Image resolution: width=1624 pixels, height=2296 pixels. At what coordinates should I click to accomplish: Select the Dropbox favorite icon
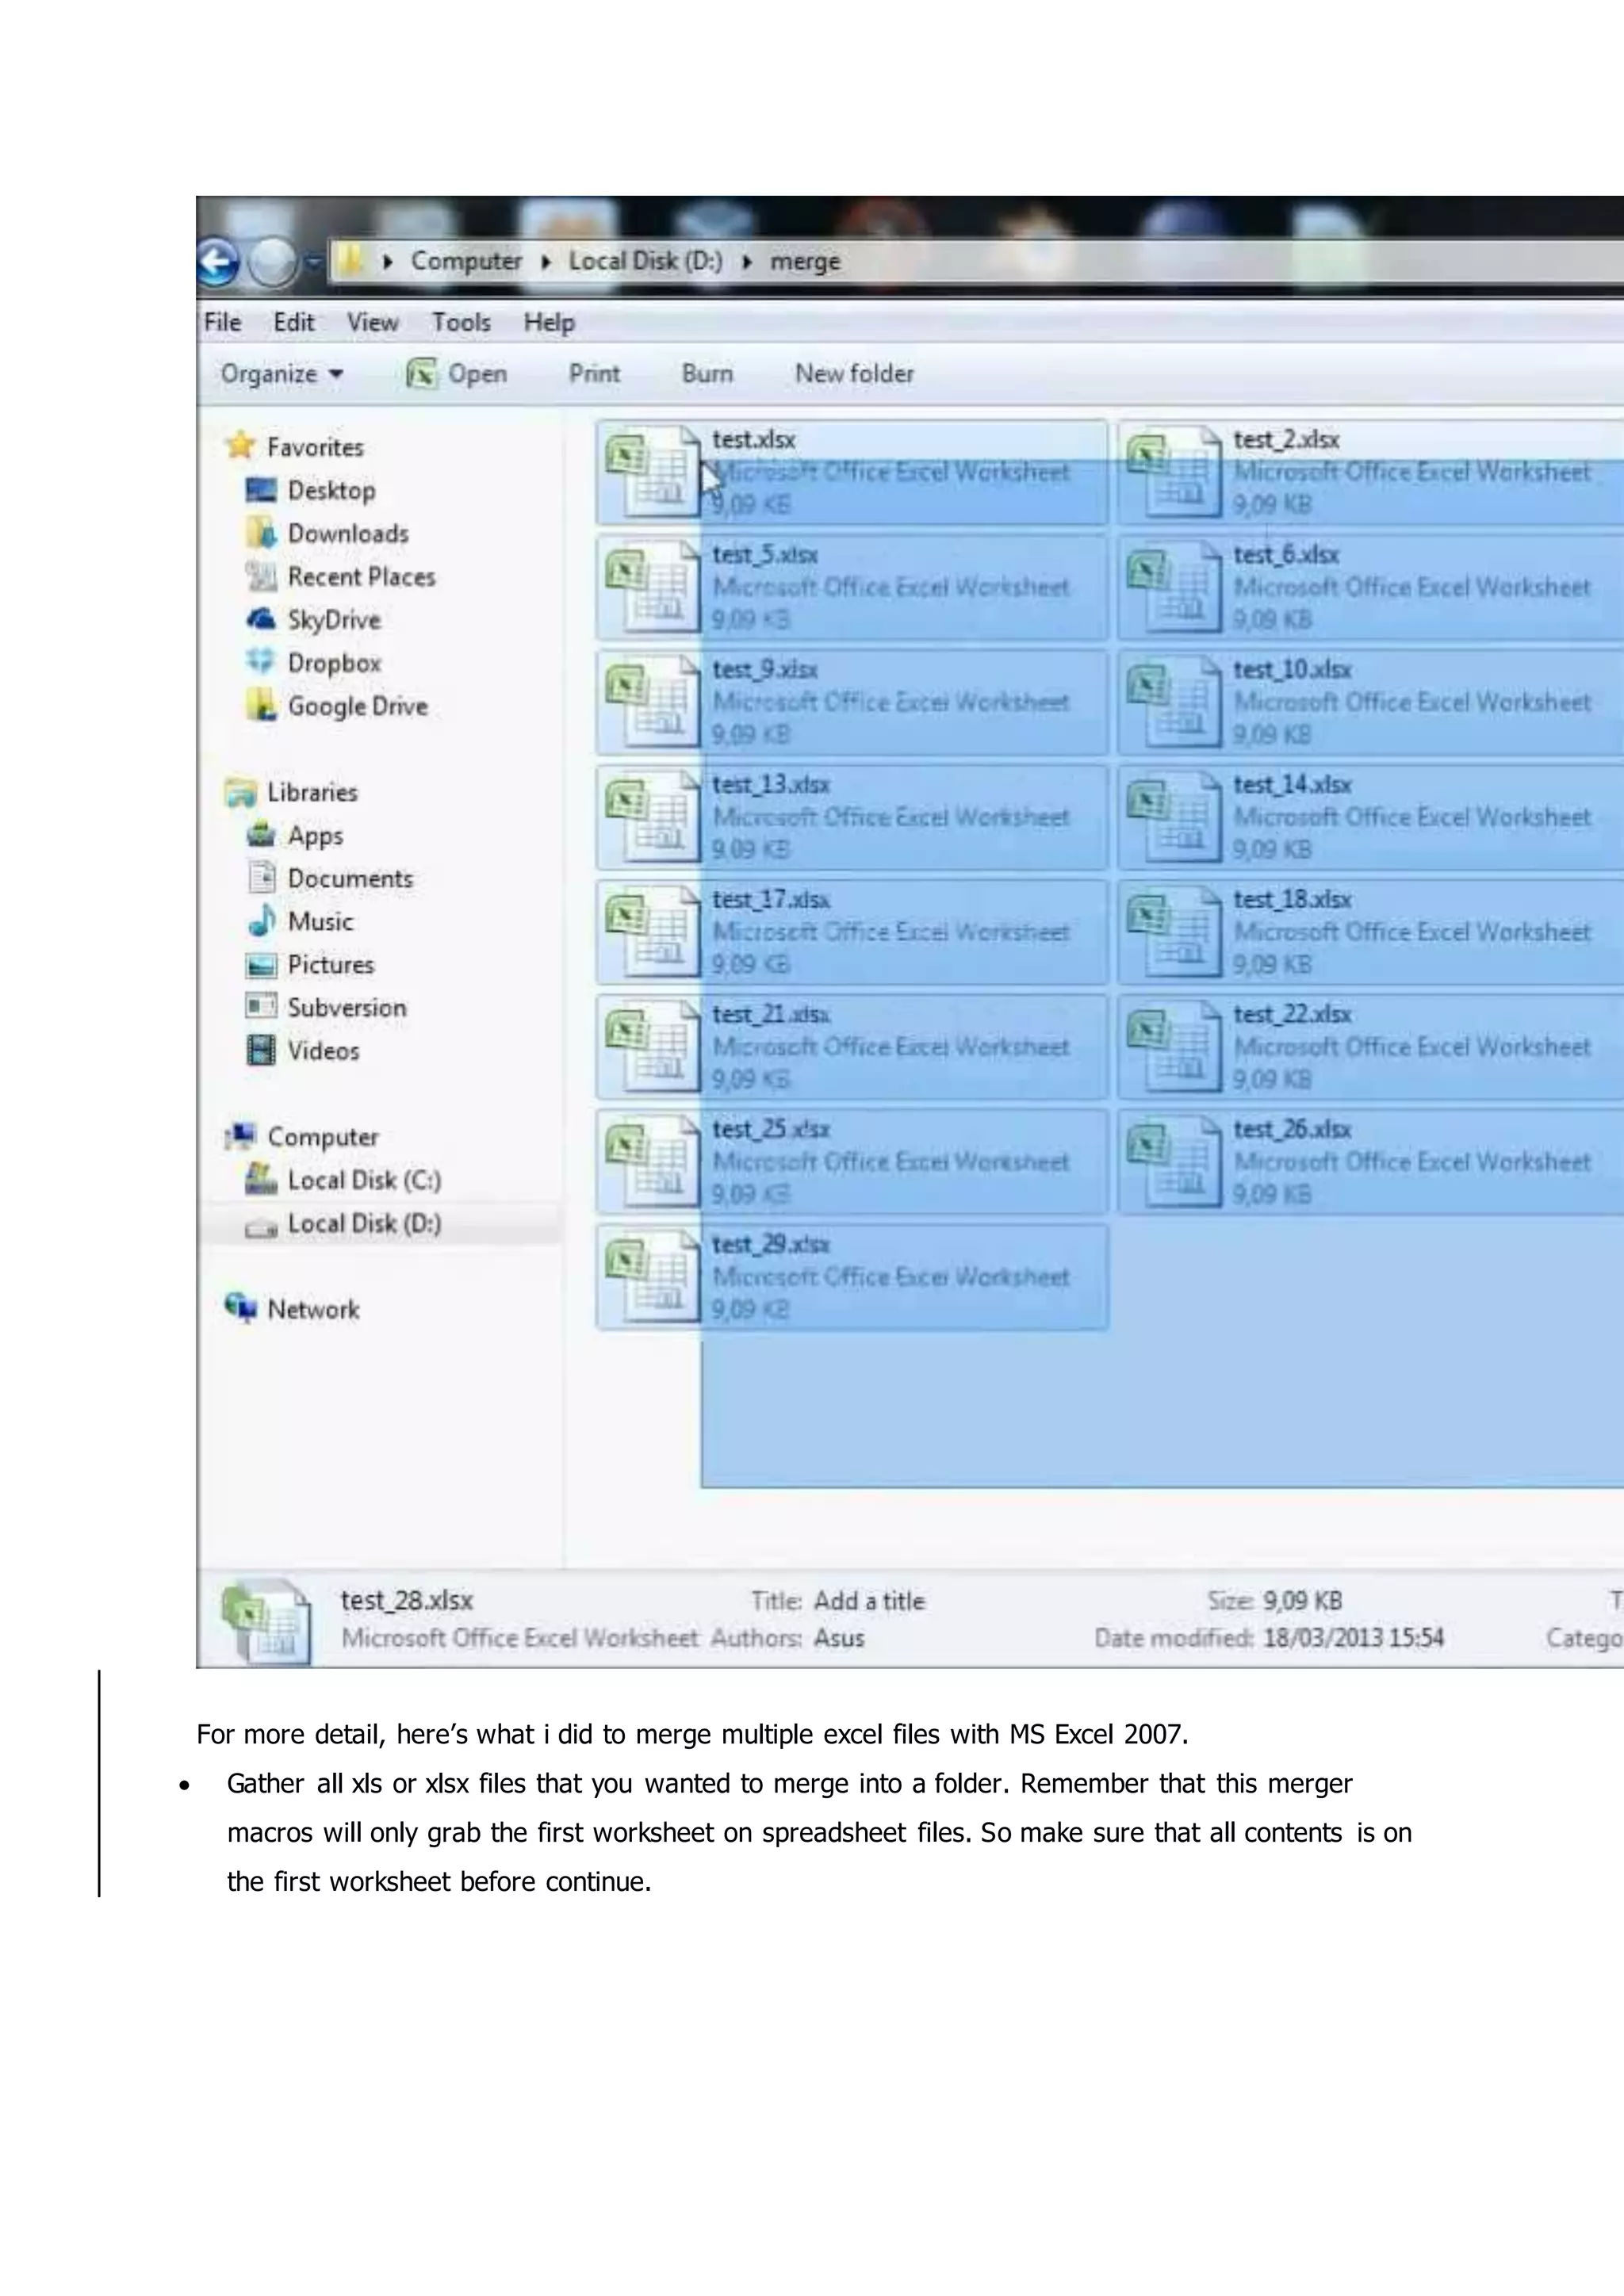pyautogui.click(x=260, y=661)
